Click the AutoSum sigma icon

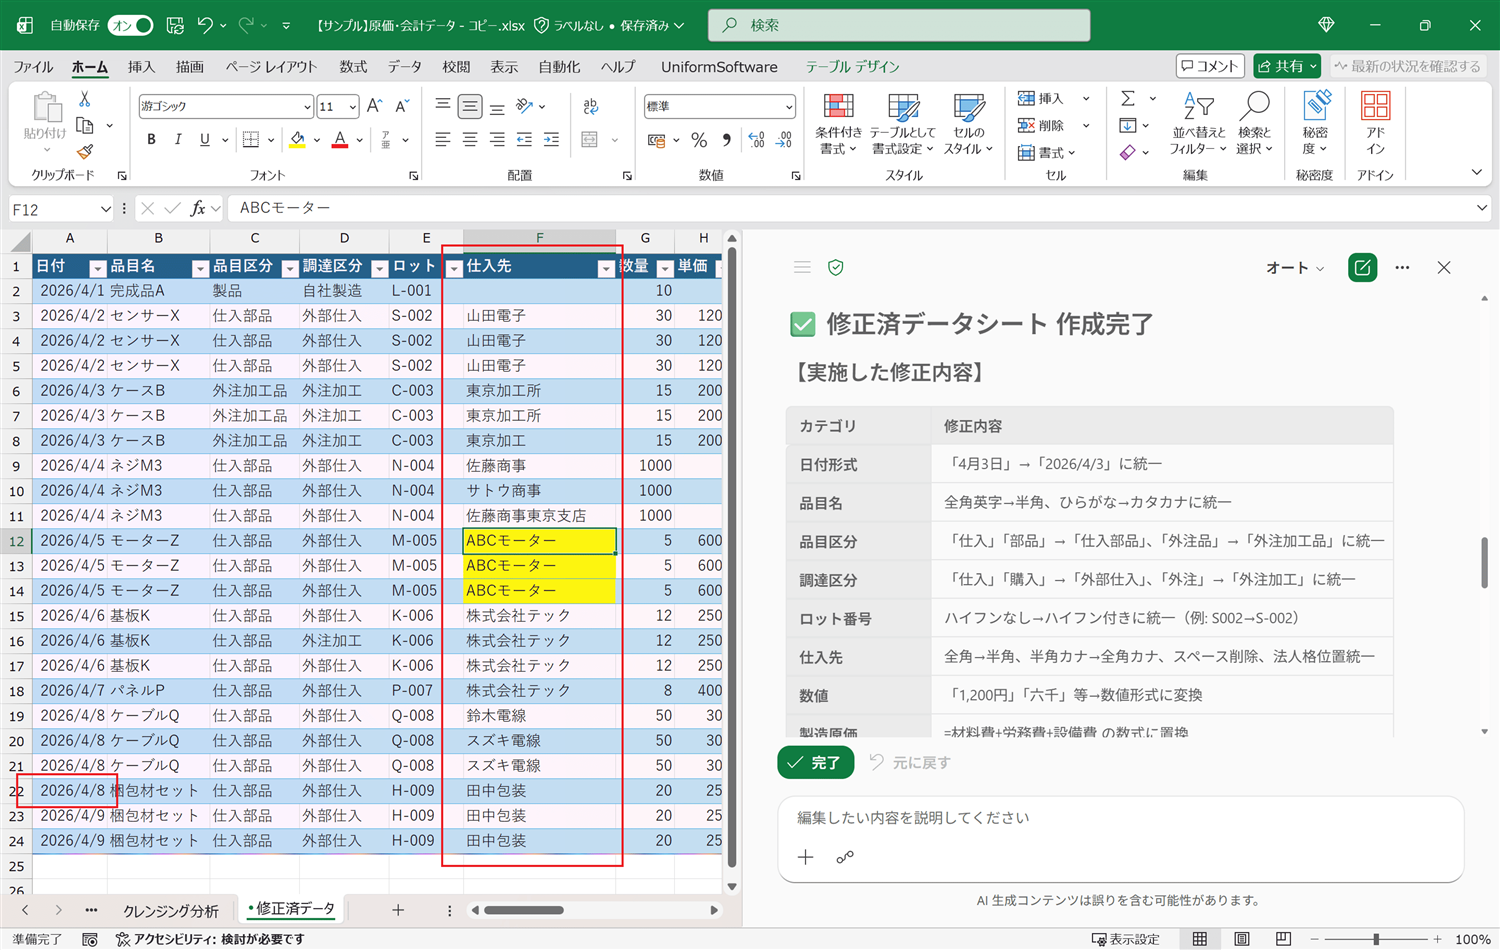1128,98
